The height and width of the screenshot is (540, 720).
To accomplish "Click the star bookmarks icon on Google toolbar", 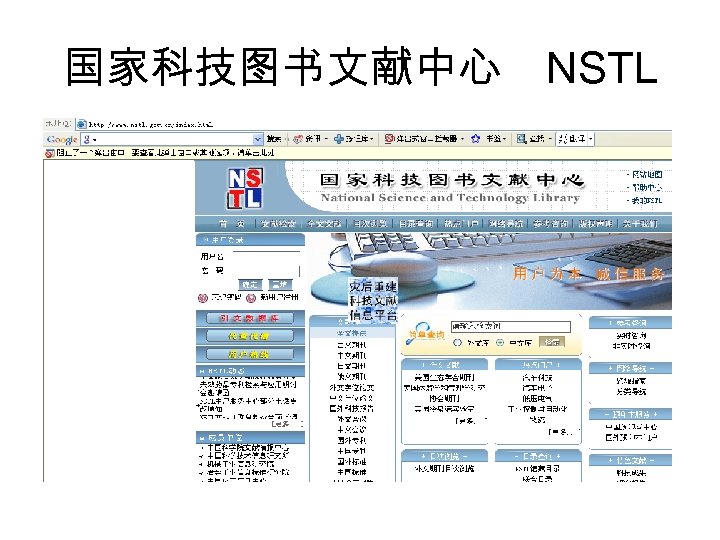I will (x=476, y=139).
